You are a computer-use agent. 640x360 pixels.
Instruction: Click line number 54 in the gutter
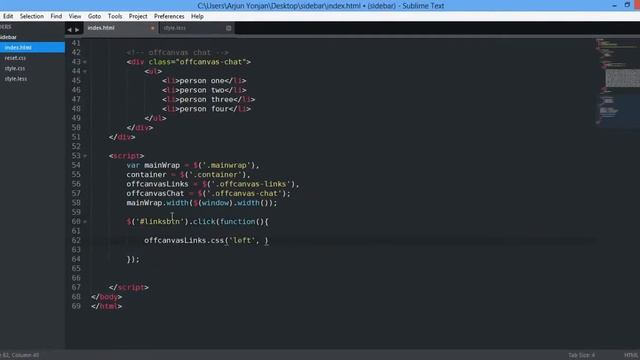click(x=76, y=165)
